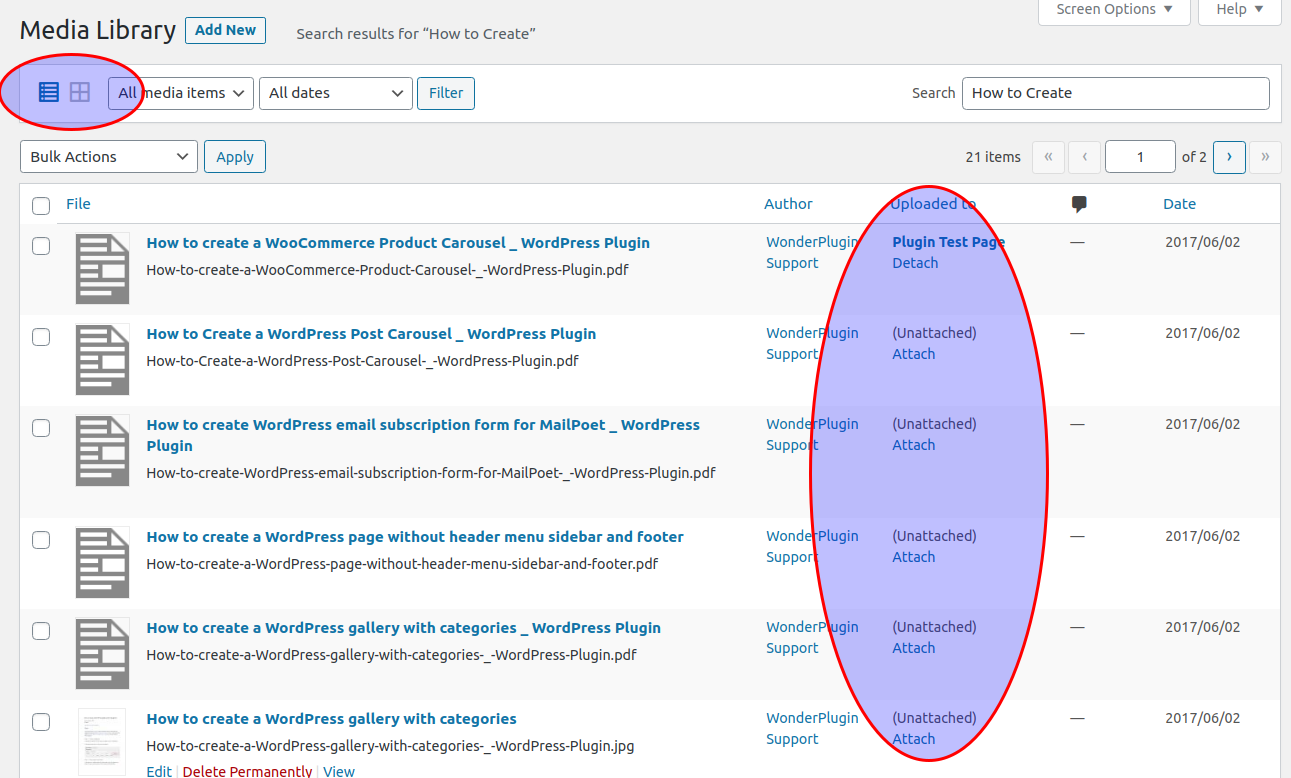The image size is (1291, 778).
Task: Open the gallery with categories JPG thumbnail
Action: tap(103, 741)
